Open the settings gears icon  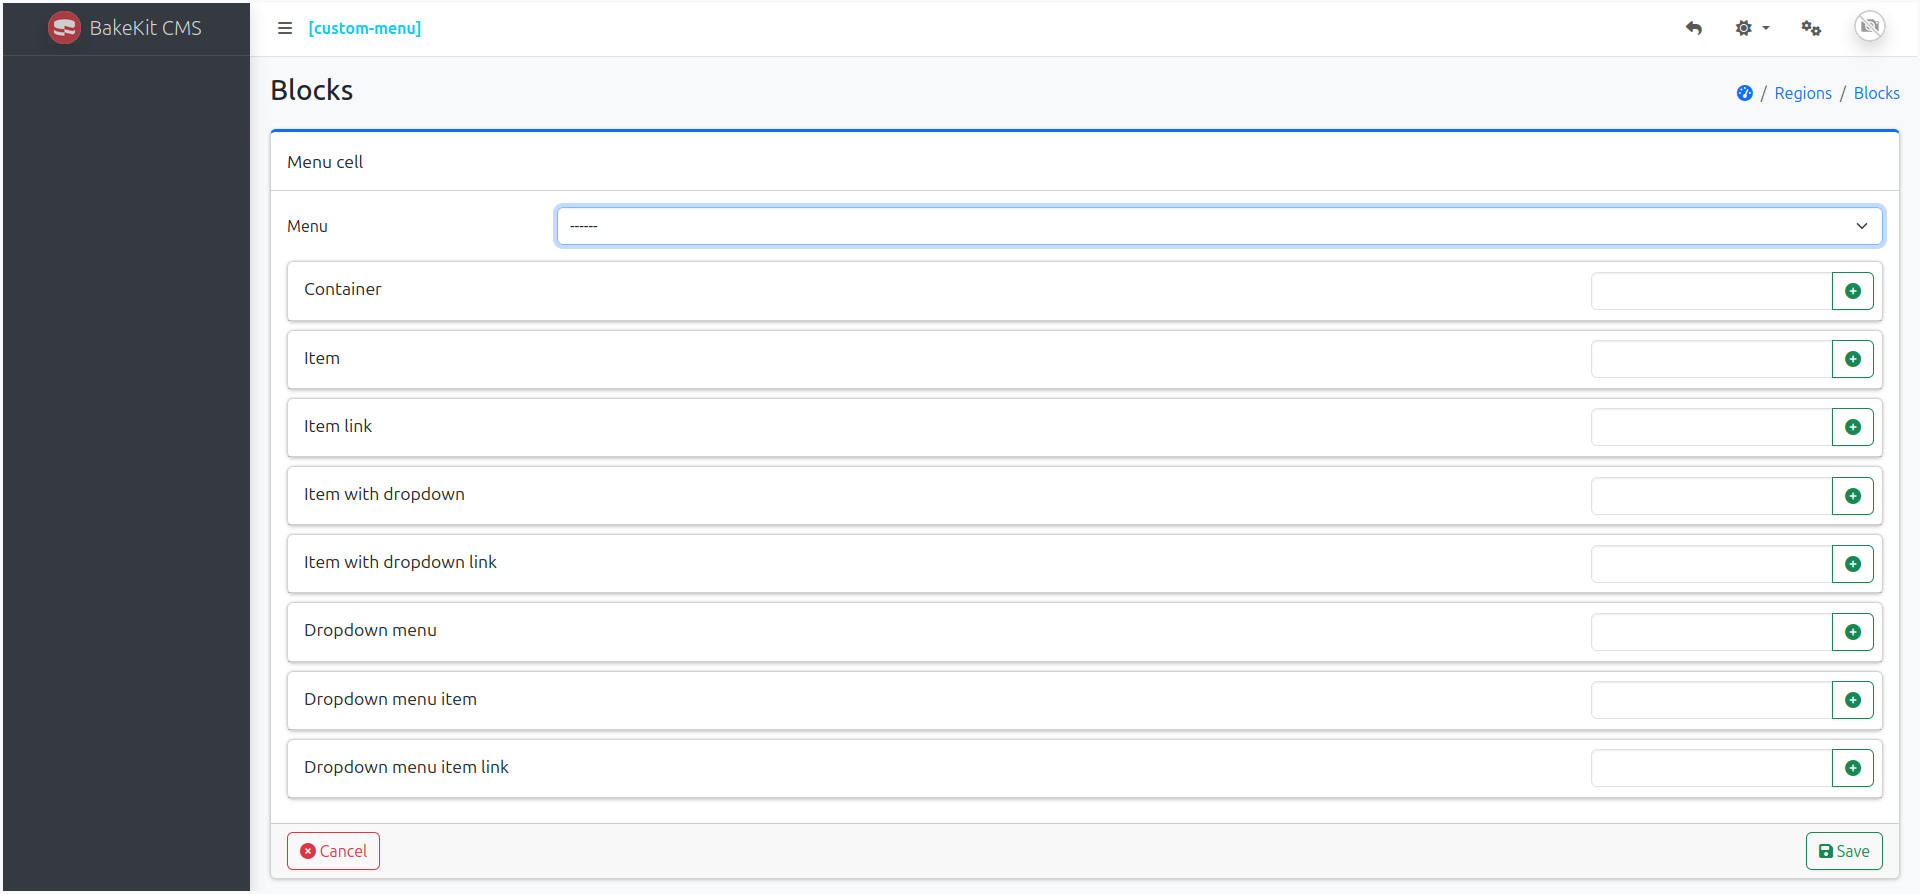(x=1811, y=28)
